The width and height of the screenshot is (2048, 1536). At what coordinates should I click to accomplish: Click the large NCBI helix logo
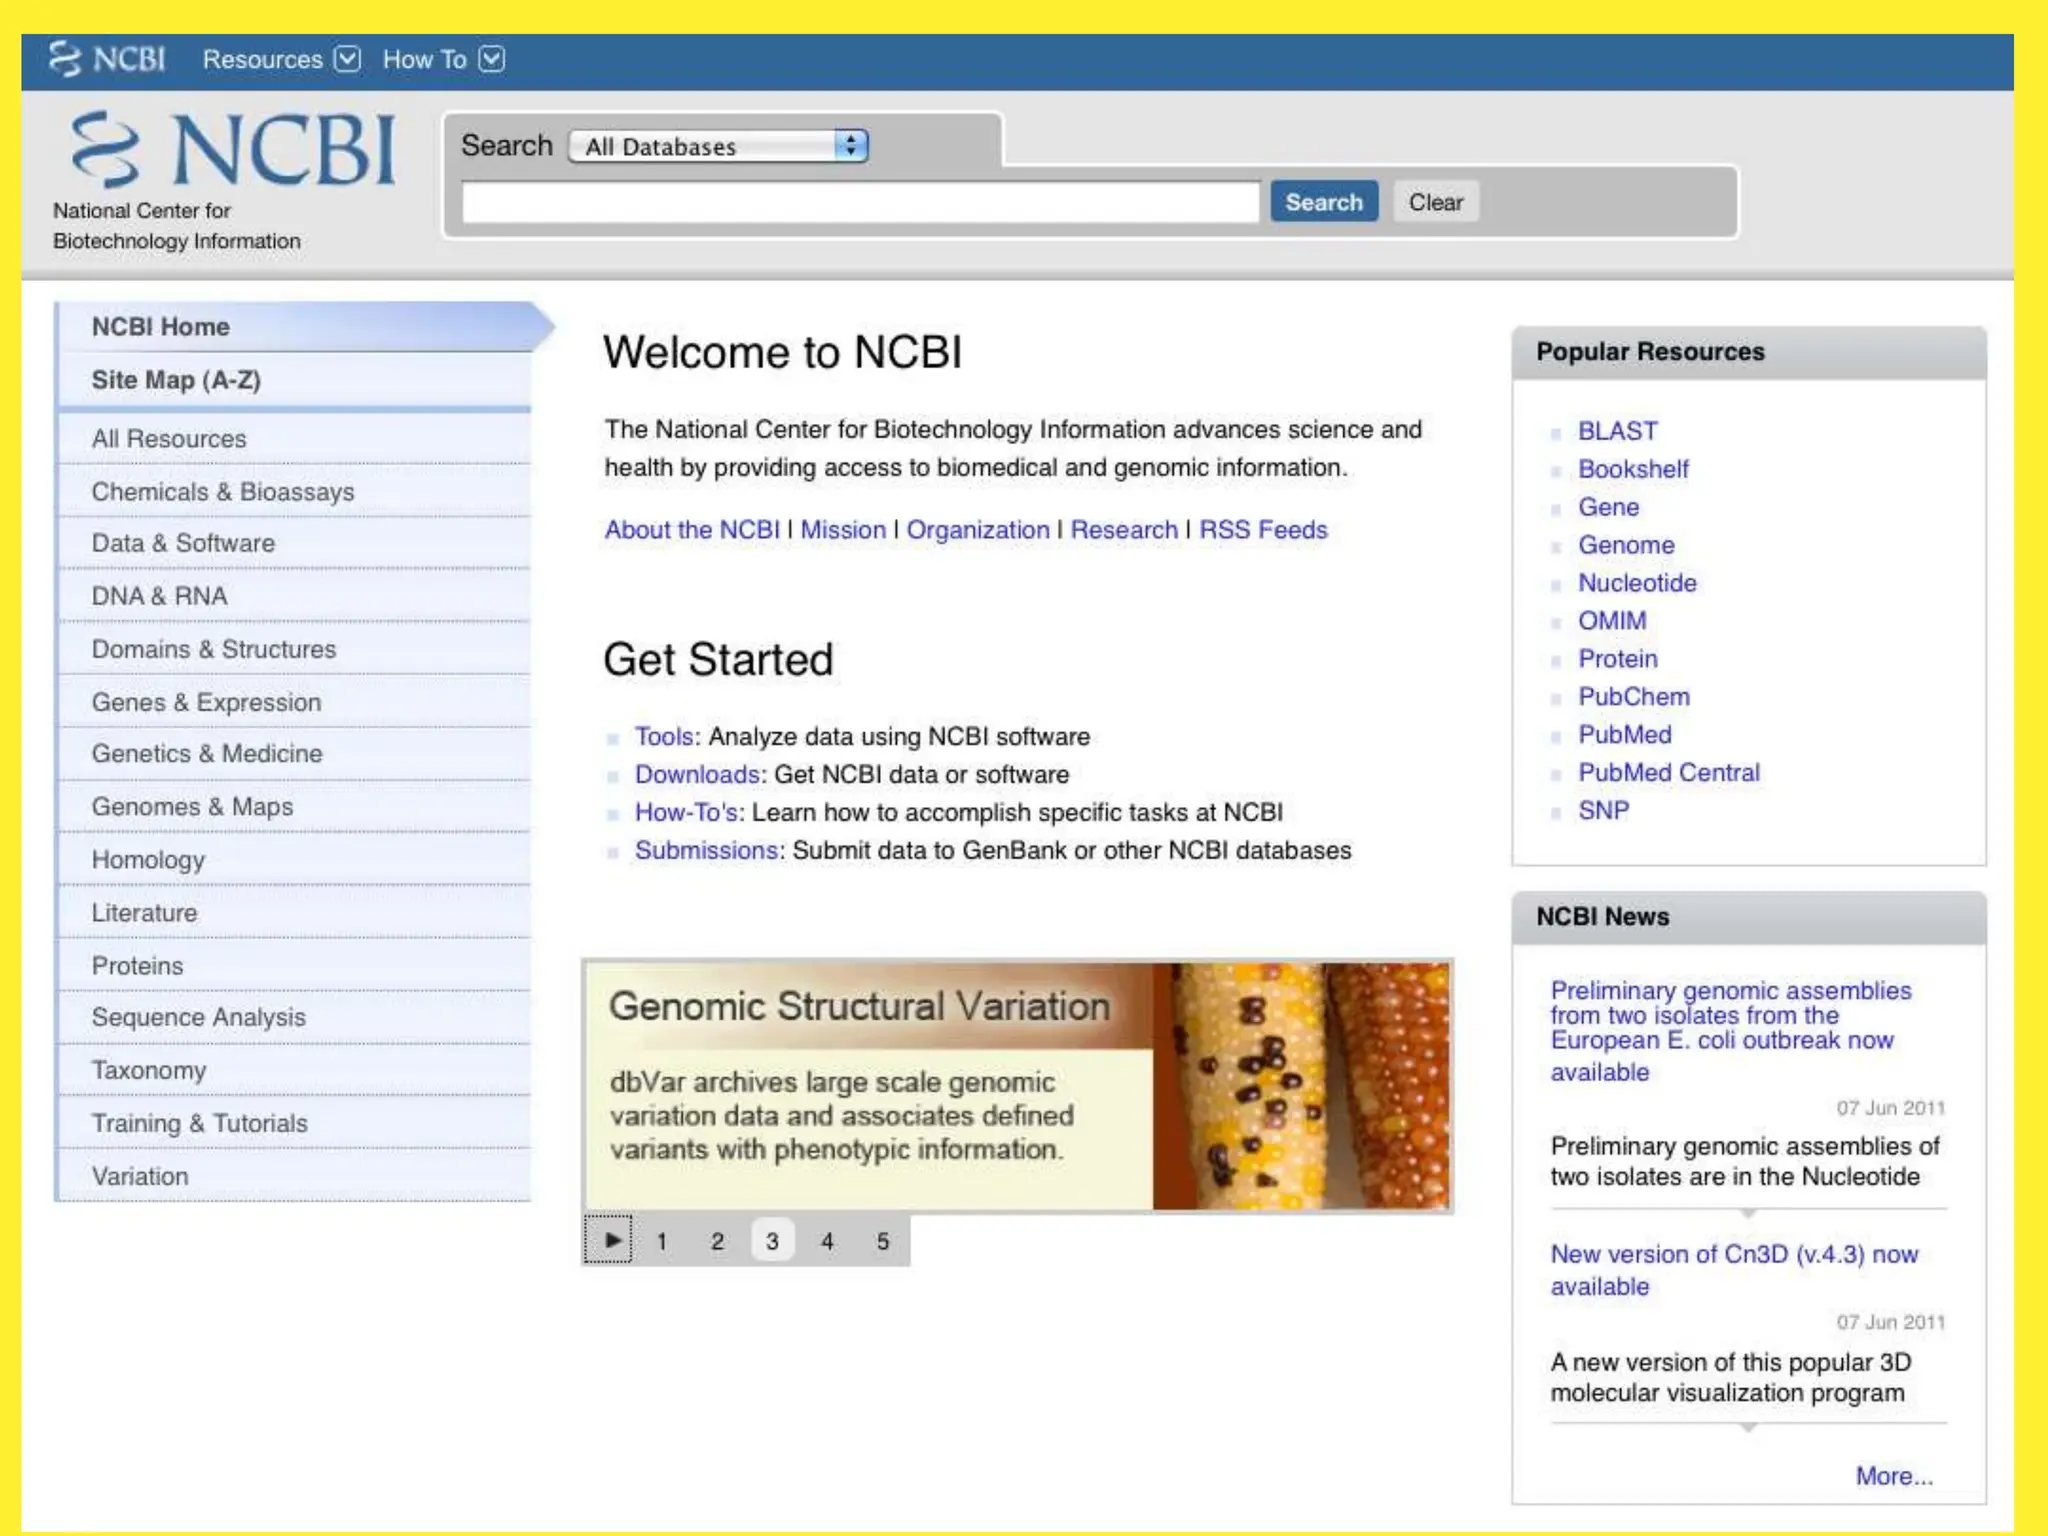coord(232,151)
